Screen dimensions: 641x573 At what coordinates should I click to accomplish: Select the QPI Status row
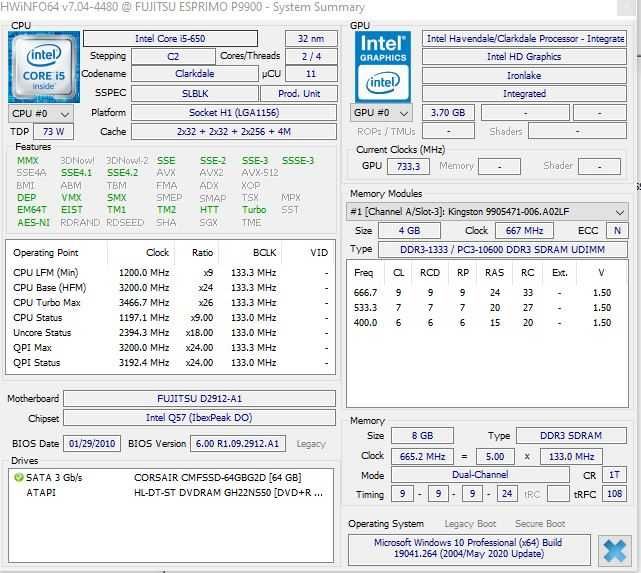(170, 363)
